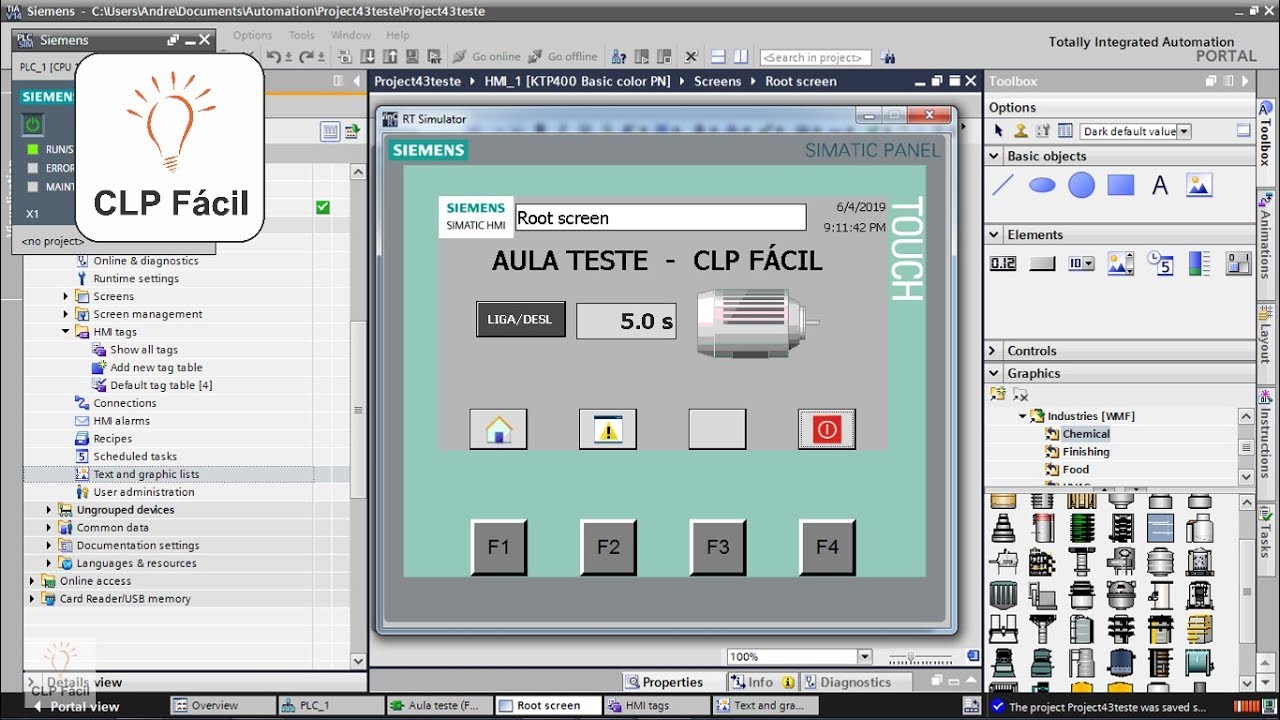1280x720 pixels.
Task: Click the undo arrow in toolbar
Action: pyautogui.click(x=273, y=57)
